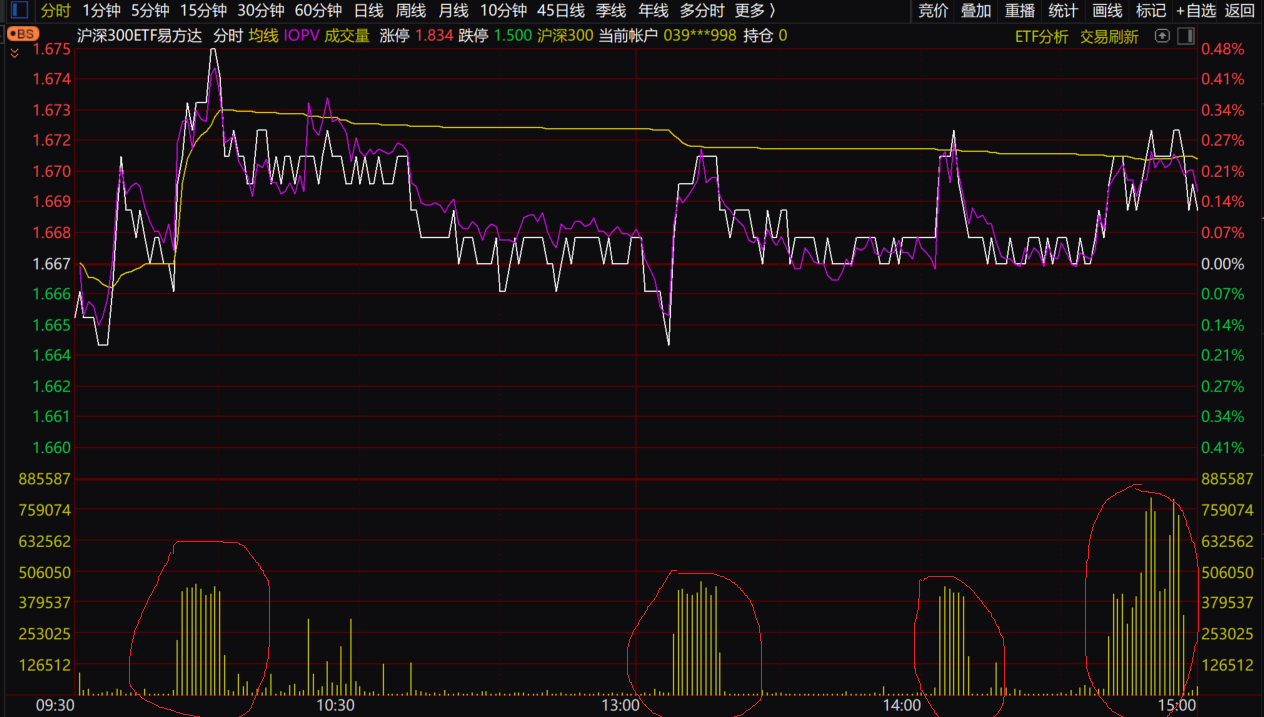Image resolution: width=1264 pixels, height=717 pixels.
Task: Select the 5分钟 period tab
Action: [150, 11]
